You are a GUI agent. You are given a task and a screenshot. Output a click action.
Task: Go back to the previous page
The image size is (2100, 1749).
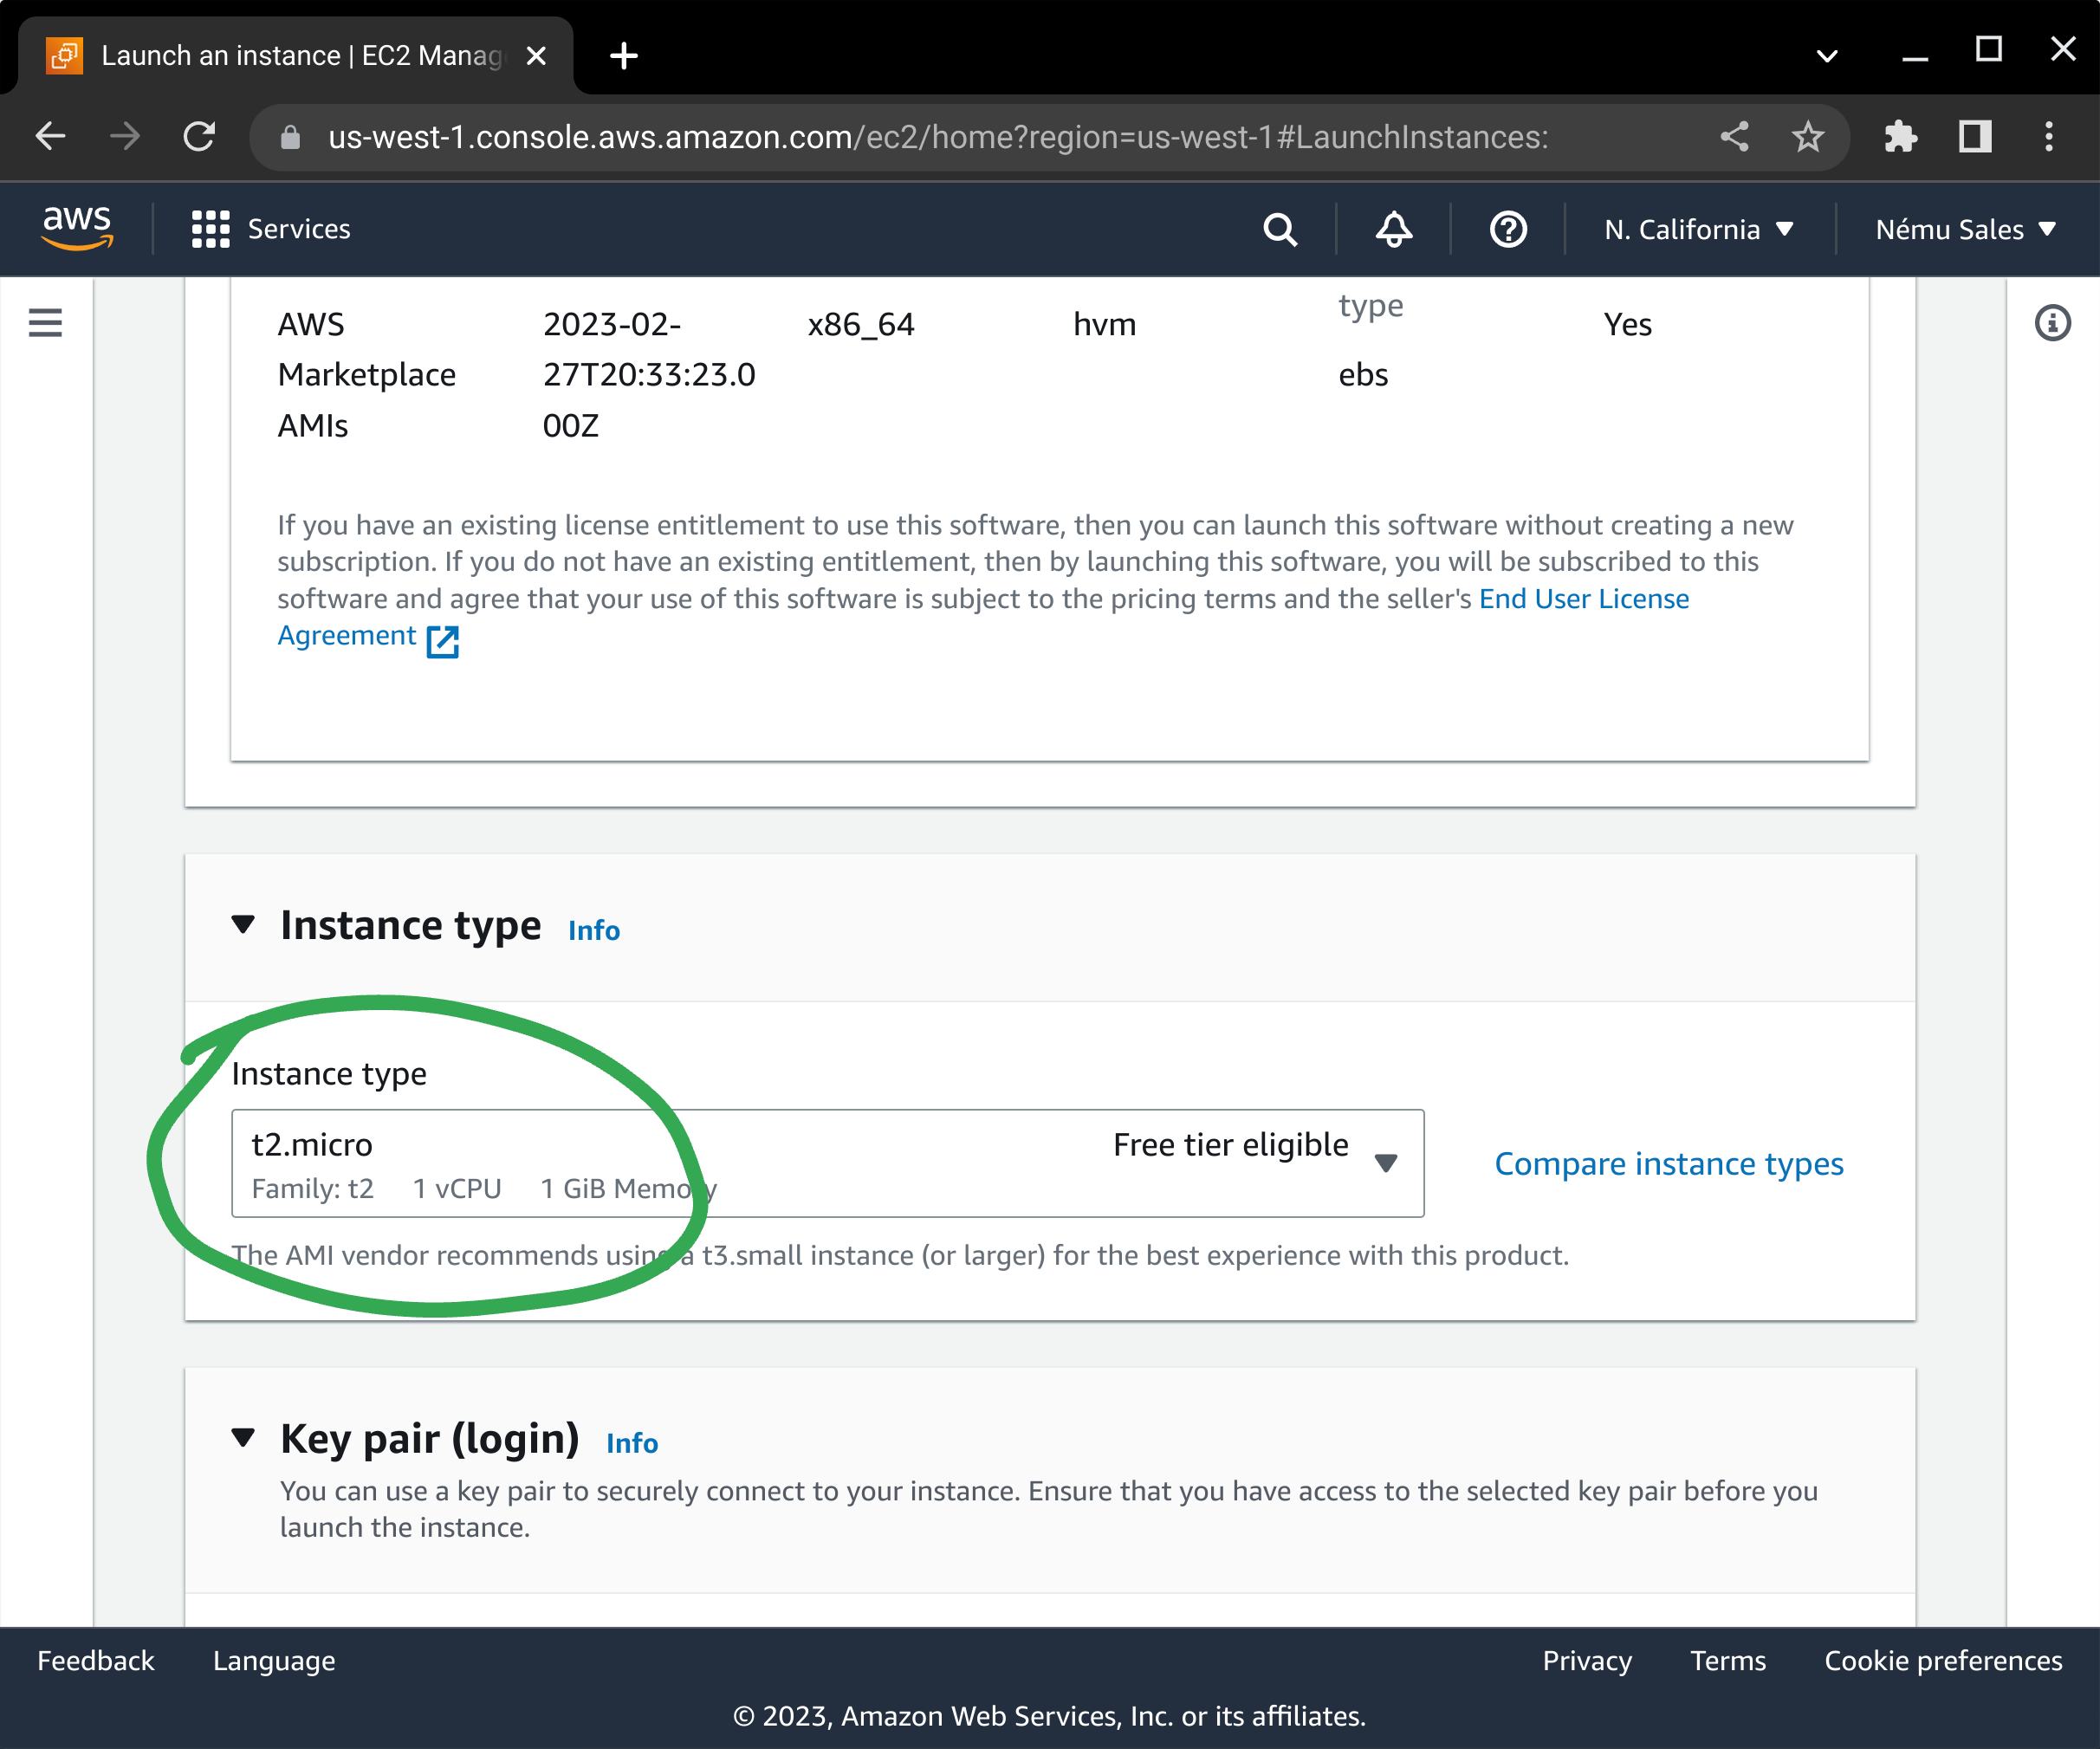pos(50,136)
